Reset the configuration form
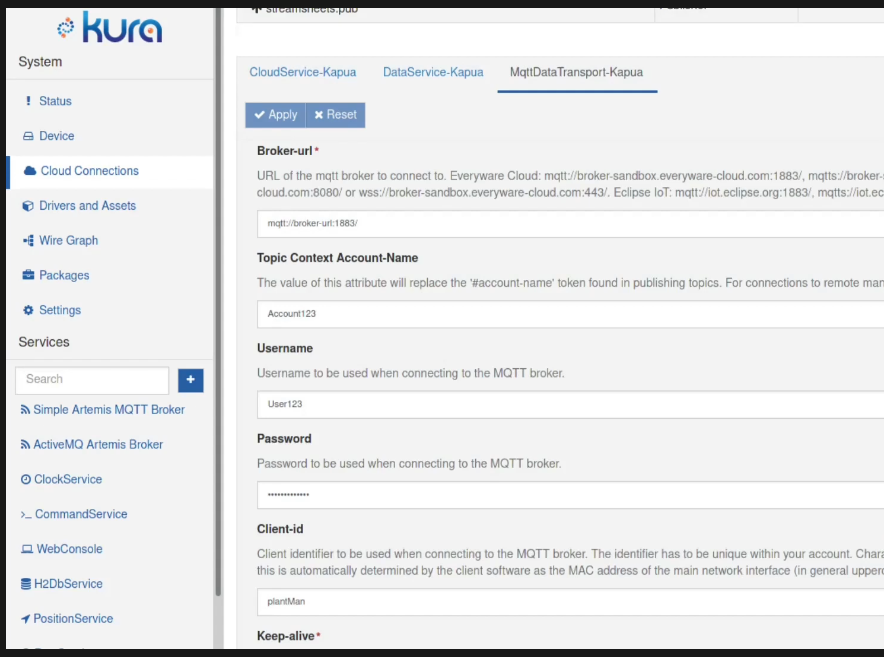This screenshot has width=884, height=657. coord(335,115)
